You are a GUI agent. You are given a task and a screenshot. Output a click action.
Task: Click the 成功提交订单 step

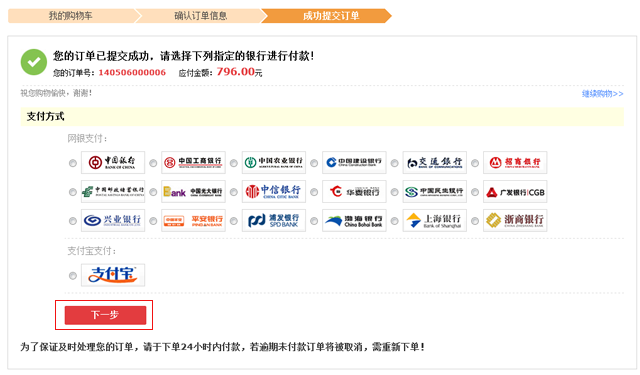click(331, 16)
